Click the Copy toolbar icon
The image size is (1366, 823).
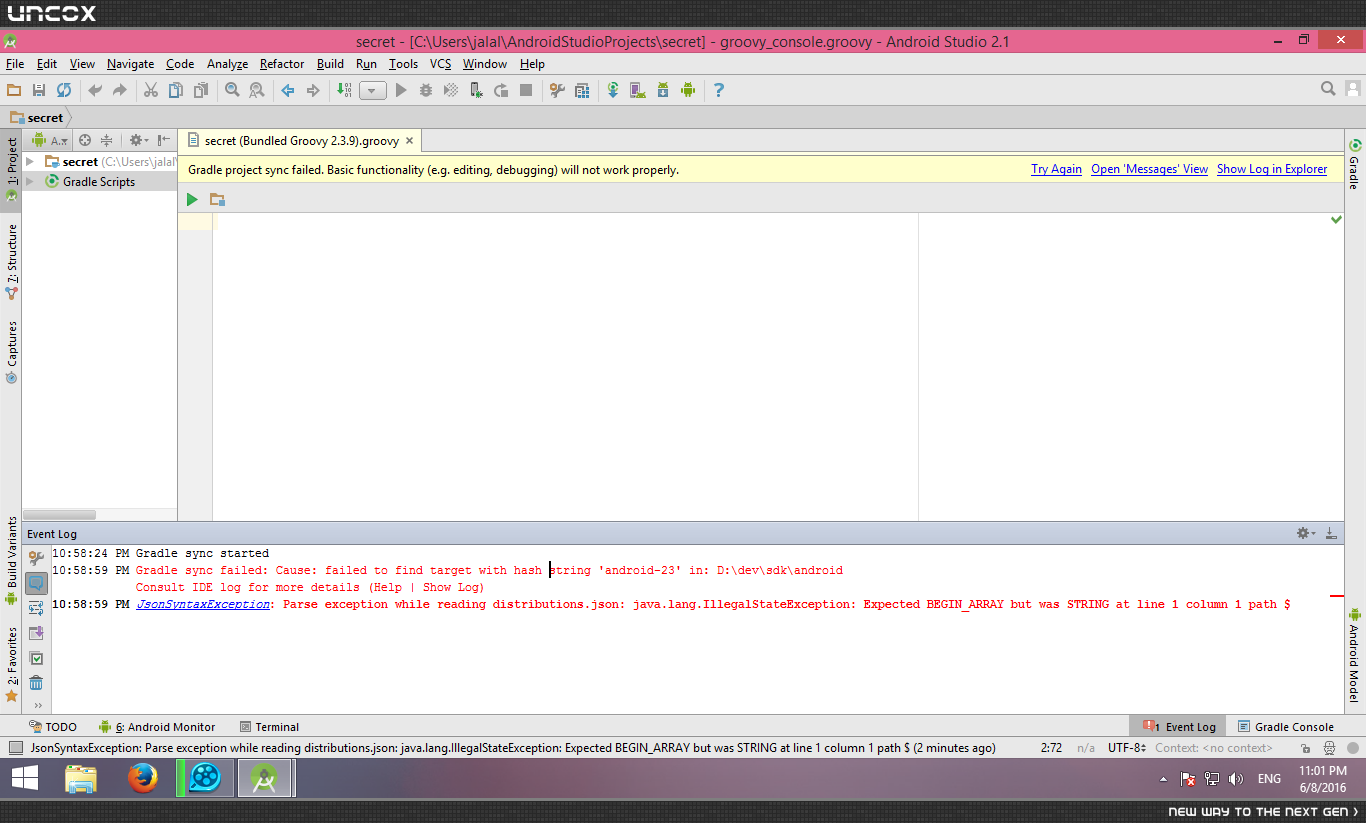[176, 90]
